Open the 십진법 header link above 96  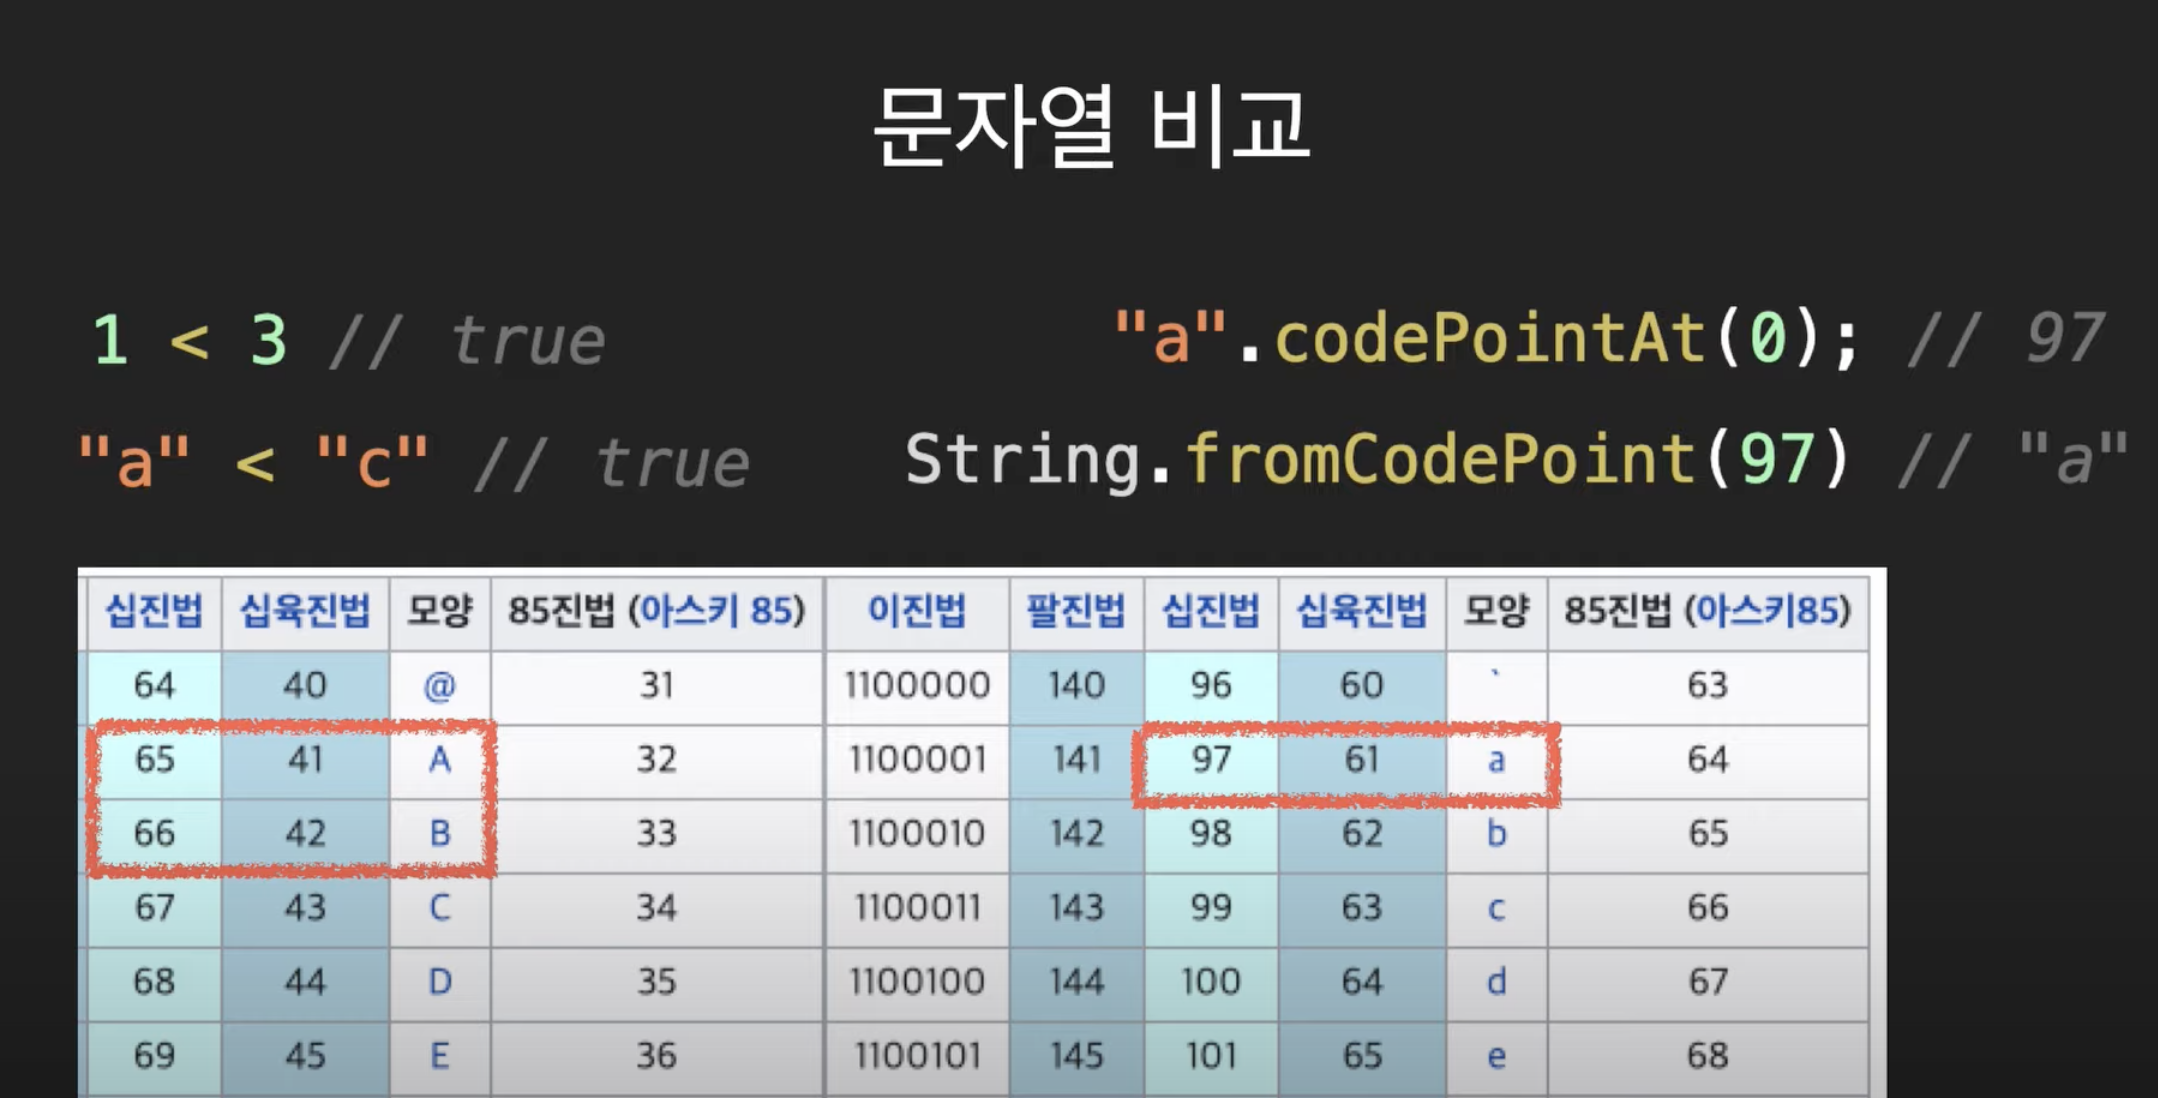pyautogui.click(x=1211, y=610)
